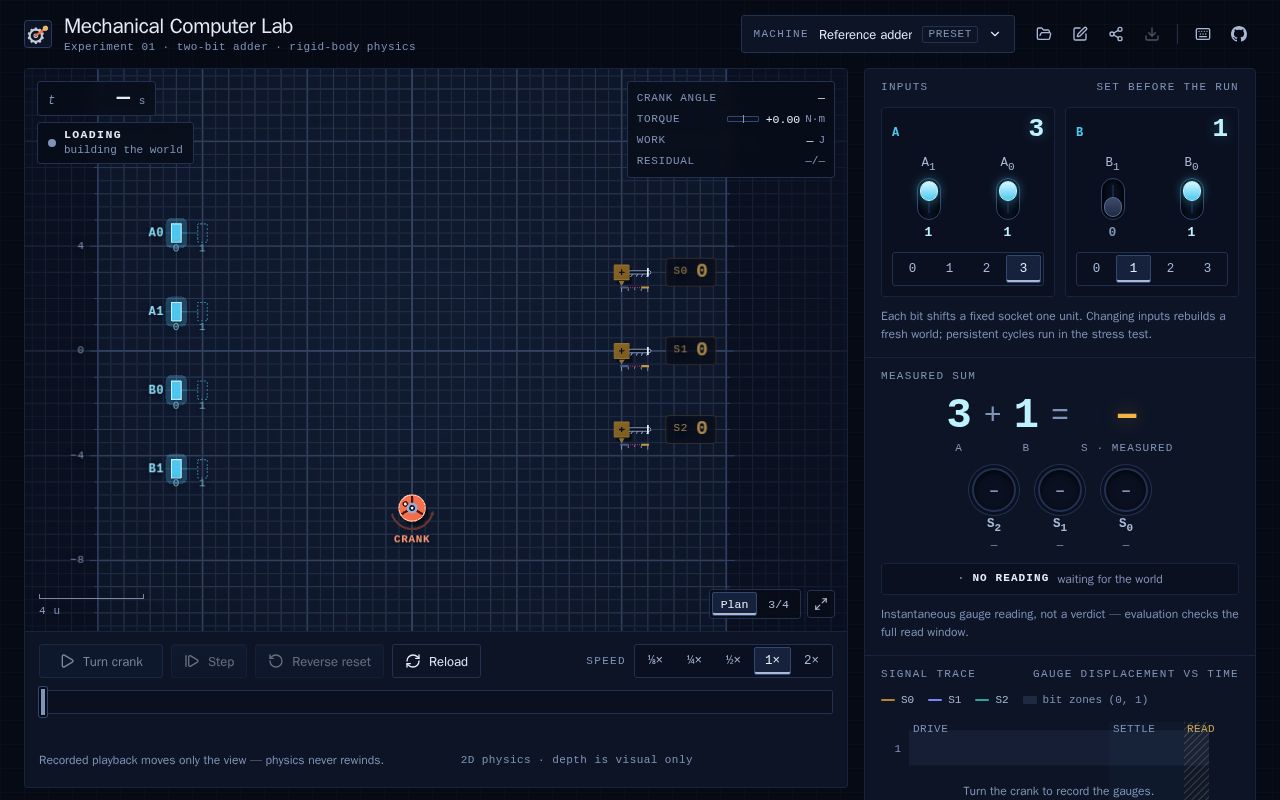Click the share icon in the header
The height and width of the screenshot is (800, 1280).
(x=1116, y=34)
